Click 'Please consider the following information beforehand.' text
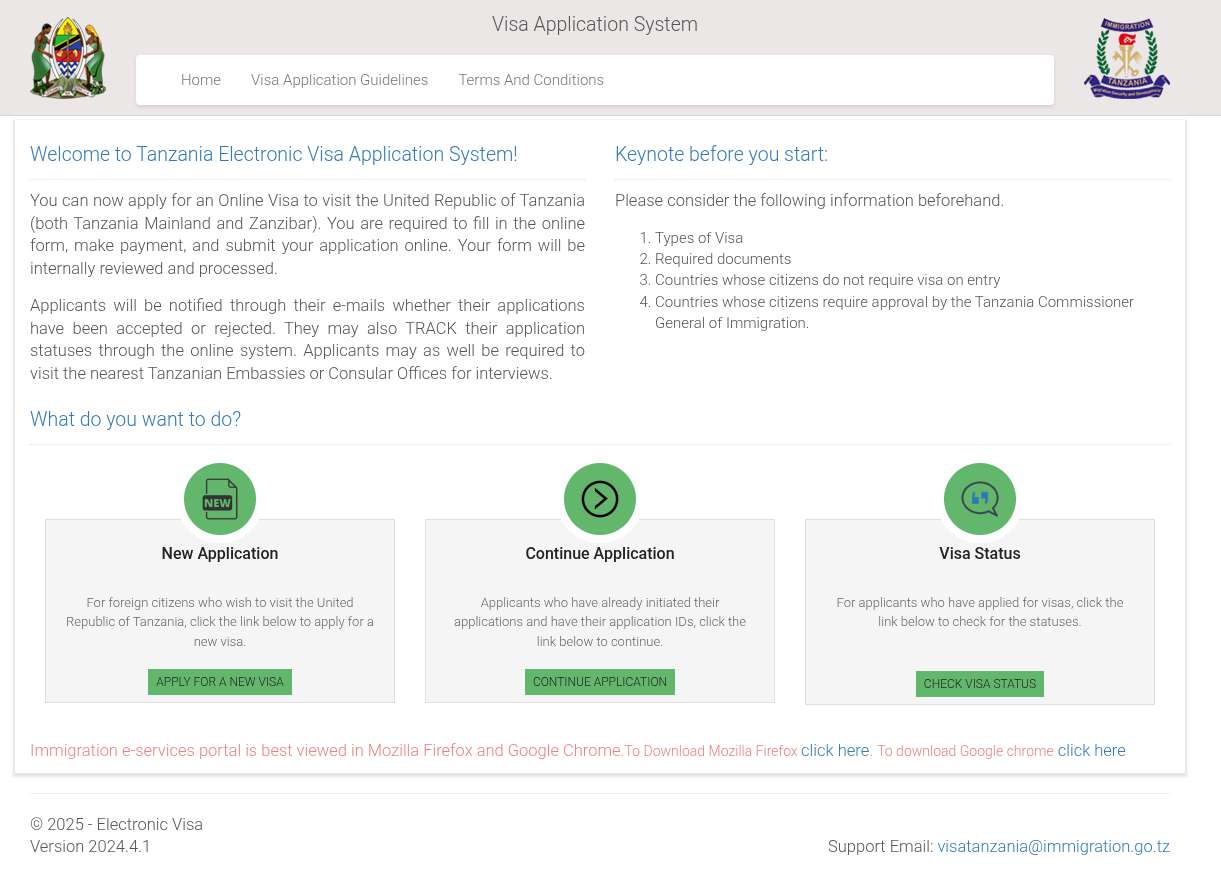1221x883 pixels. click(809, 200)
